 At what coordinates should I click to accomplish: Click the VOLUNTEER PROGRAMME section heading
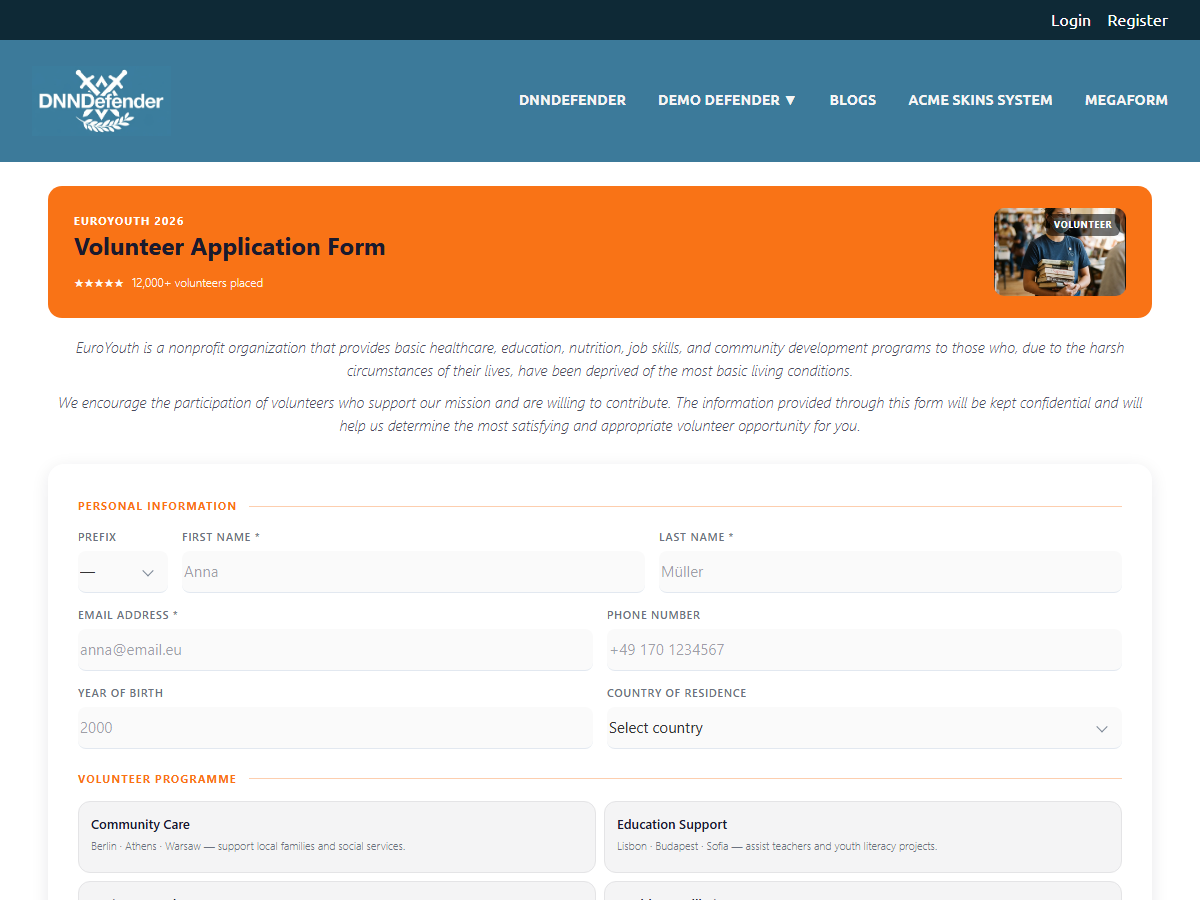(157, 779)
